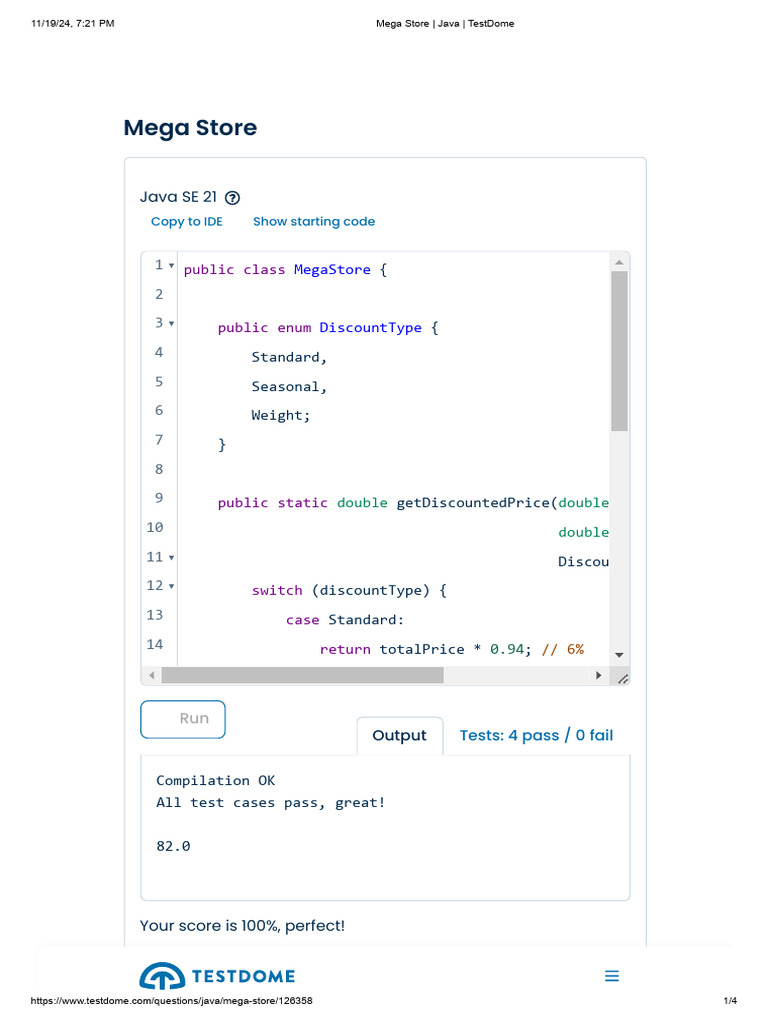Click the scroll right arrow in code editor
Image resolution: width=768 pixels, height=1024 pixels.
point(599,676)
